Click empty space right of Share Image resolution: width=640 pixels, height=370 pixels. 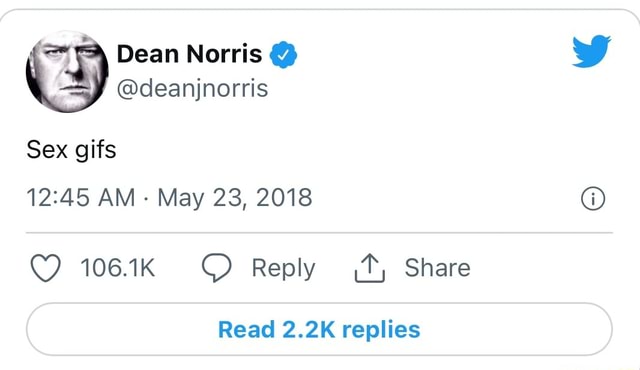click(x=543, y=268)
